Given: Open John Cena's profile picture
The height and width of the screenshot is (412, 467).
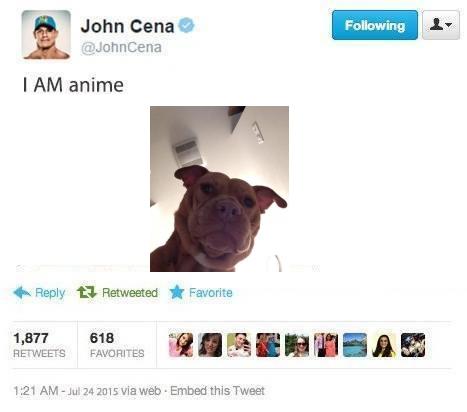Looking at the screenshot, I should click(46, 35).
